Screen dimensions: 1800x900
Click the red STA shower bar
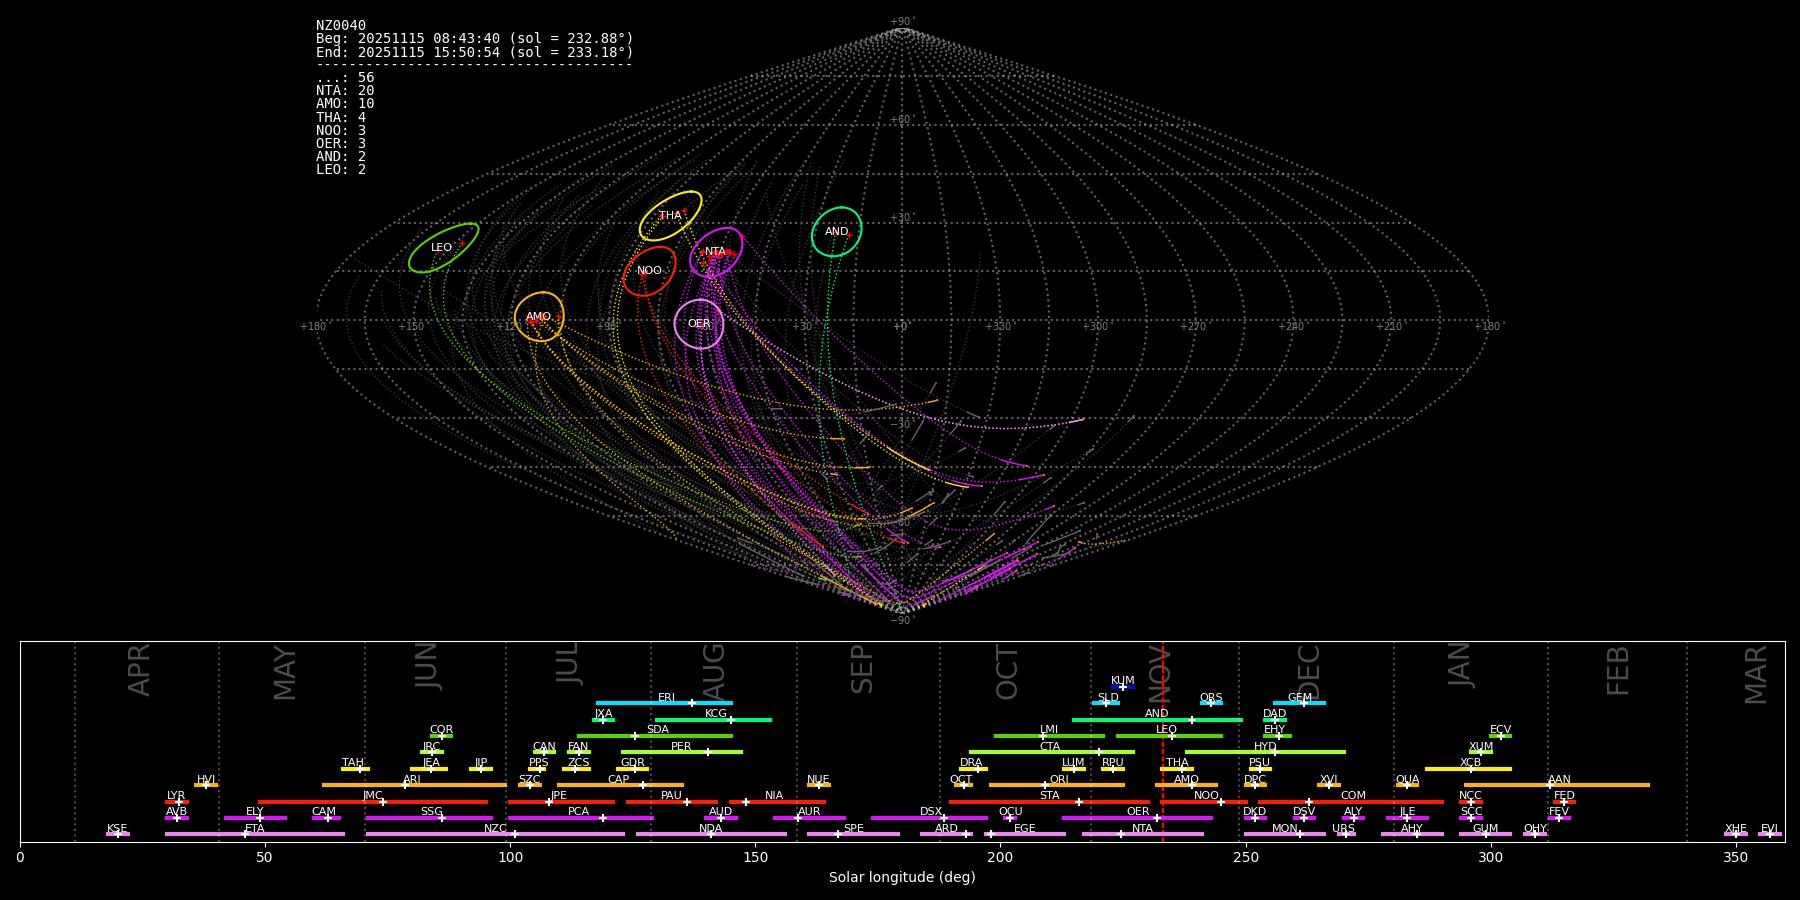(x=1049, y=802)
